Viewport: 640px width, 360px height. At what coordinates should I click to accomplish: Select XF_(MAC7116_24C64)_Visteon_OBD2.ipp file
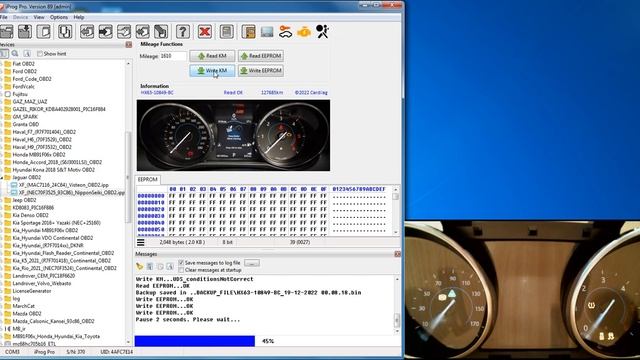coord(64,185)
